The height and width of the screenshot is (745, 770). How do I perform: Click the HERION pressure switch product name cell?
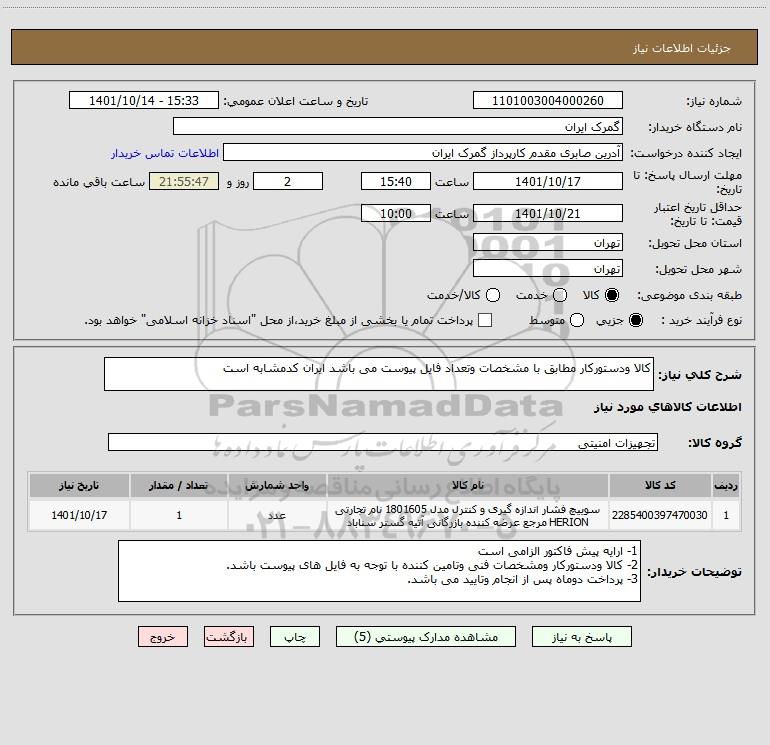pos(468,515)
